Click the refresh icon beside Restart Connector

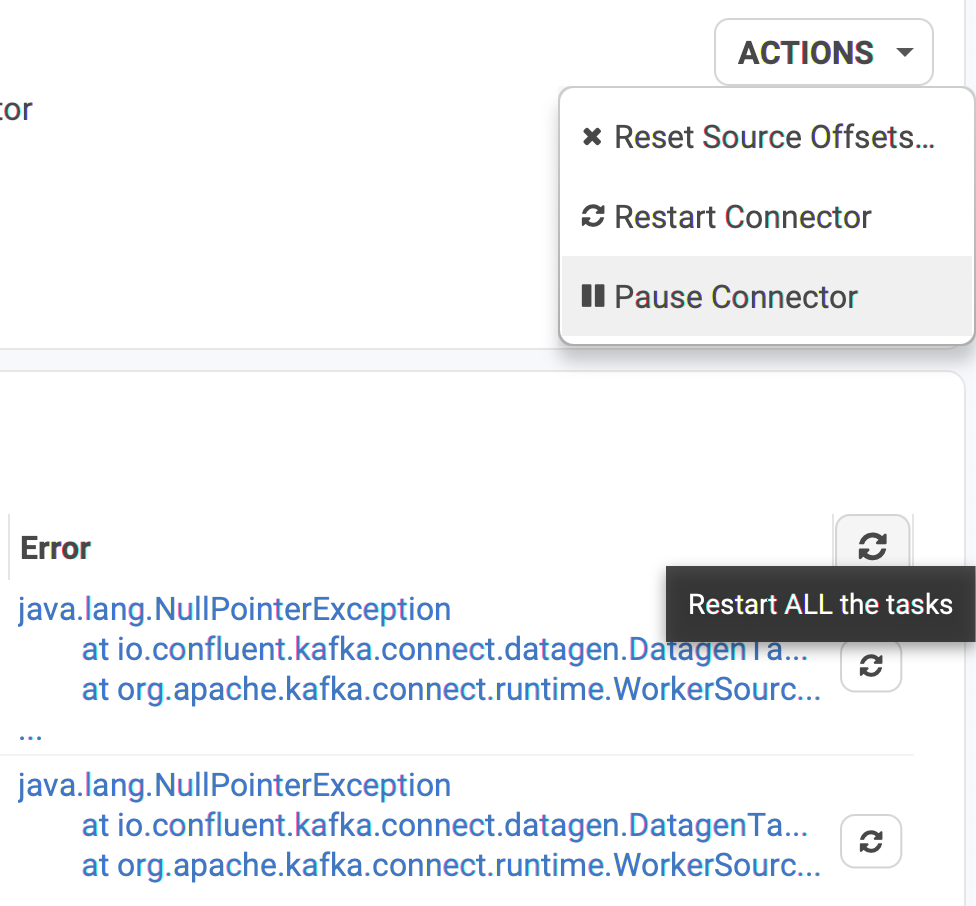[x=593, y=217]
